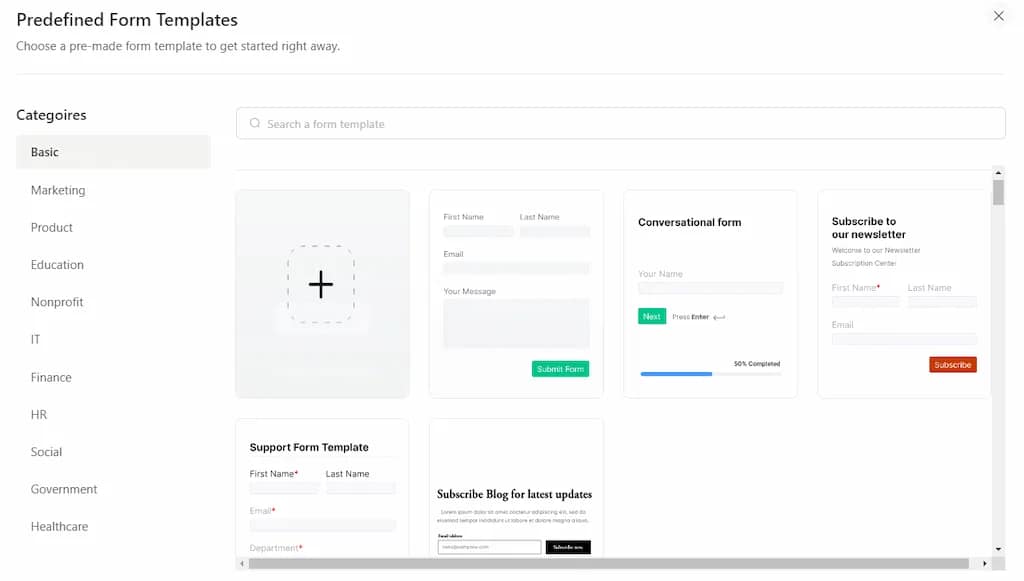Click the email address field in Subscribe Blog card
This screenshot has width=1024, height=581.
(x=489, y=547)
